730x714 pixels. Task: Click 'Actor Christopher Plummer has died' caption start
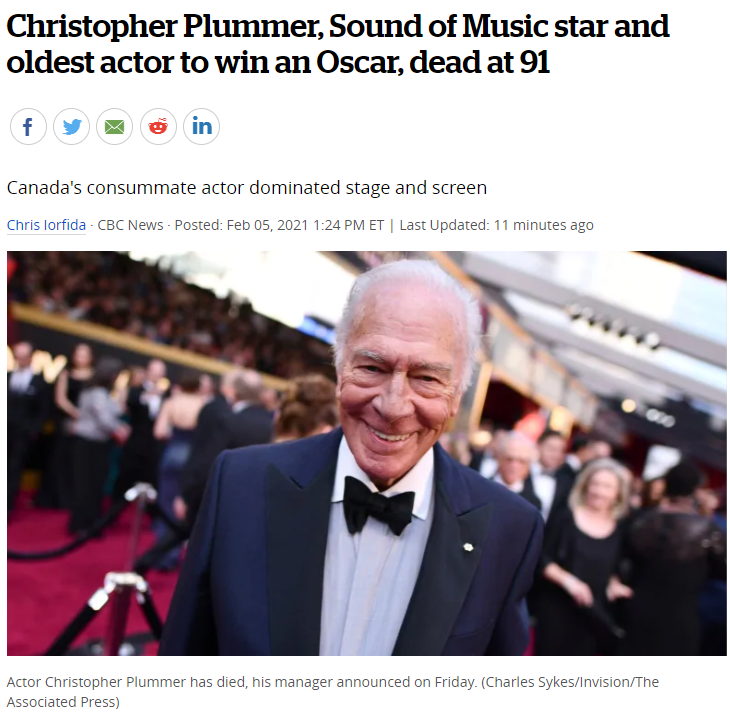[x=125, y=682]
